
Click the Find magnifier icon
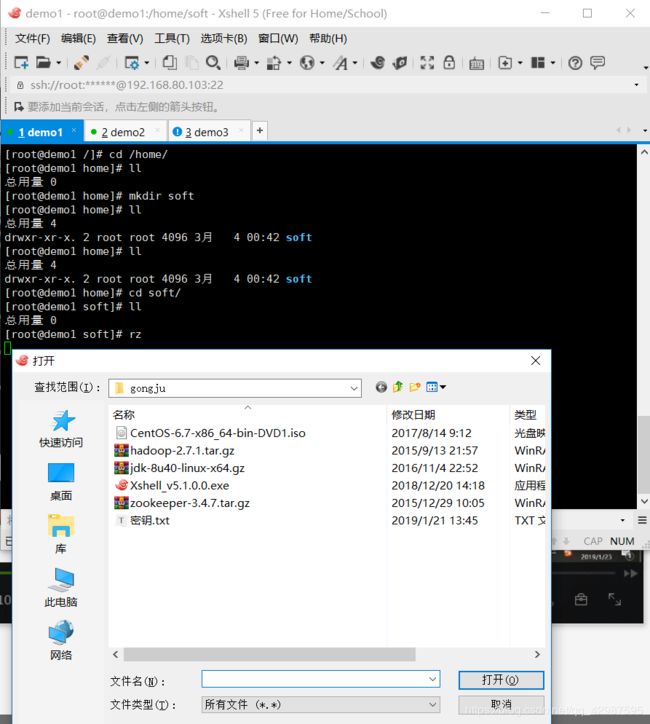[x=213, y=62]
